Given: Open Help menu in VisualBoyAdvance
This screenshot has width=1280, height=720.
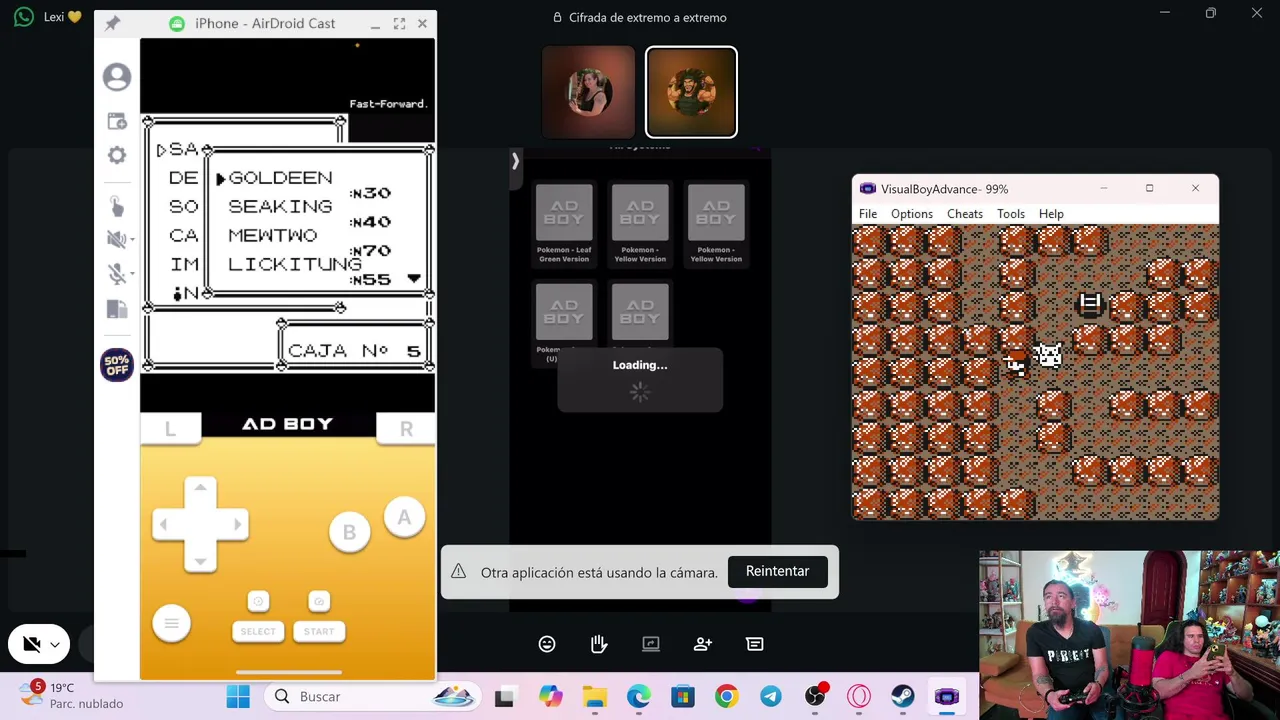Looking at the screenshot, I should (1051, 214).
